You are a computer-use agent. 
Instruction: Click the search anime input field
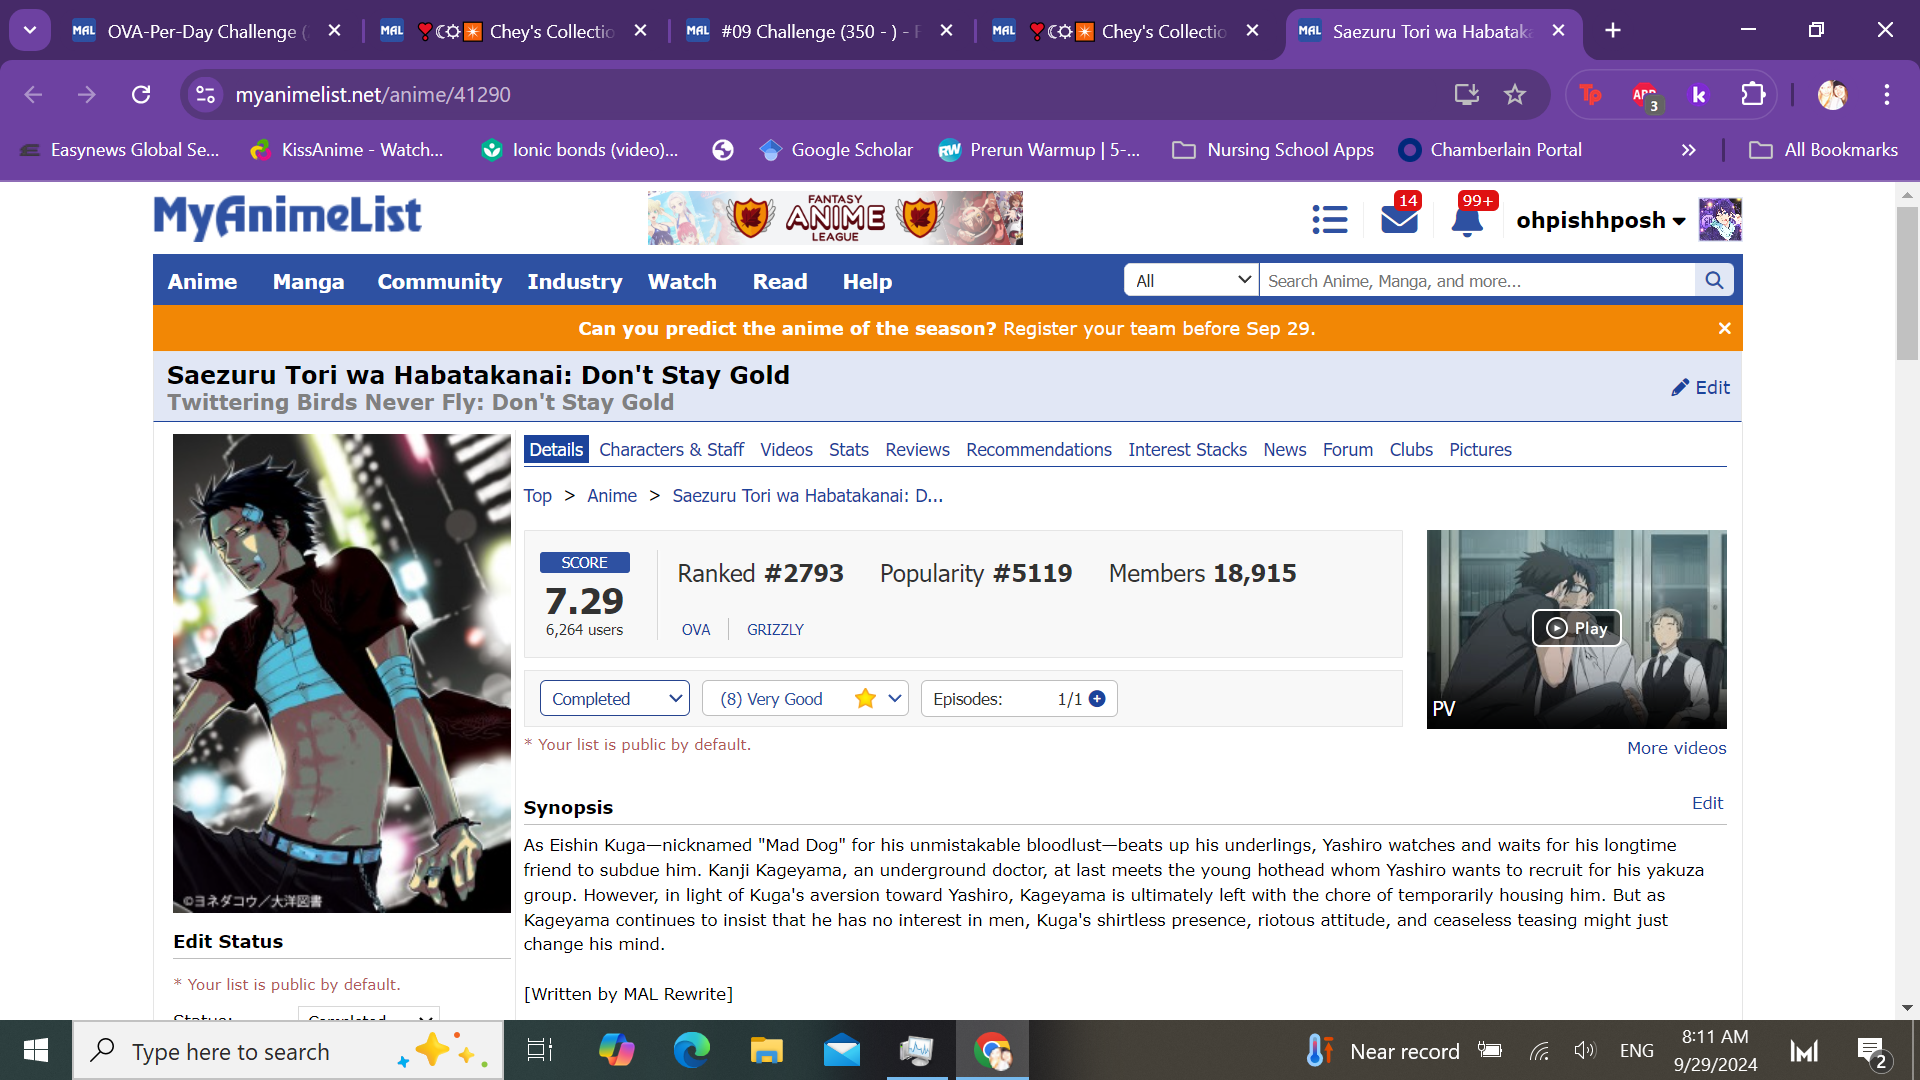point(1476,281)
